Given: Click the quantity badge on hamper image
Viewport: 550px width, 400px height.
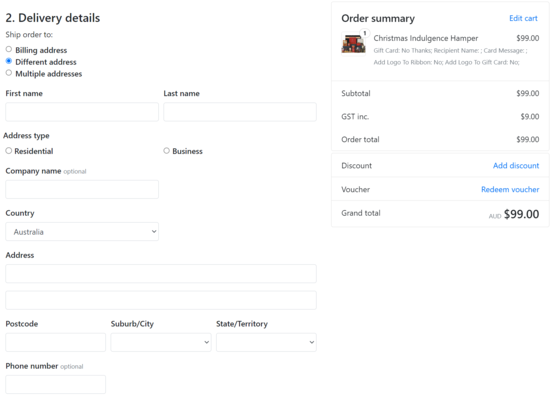Looking at the screenshot, I should coord(365,33).
